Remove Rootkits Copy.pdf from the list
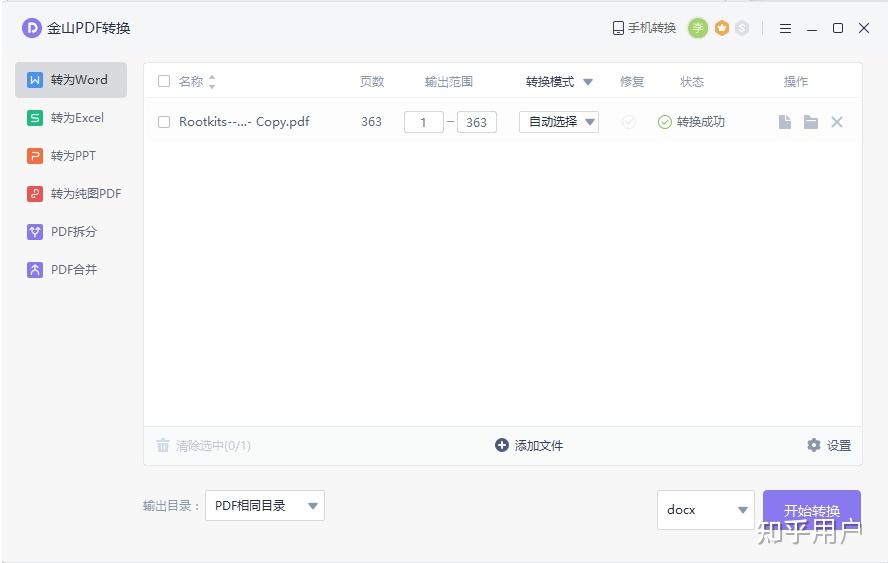This screenshot has height=563, width=888. click(836, 122)
